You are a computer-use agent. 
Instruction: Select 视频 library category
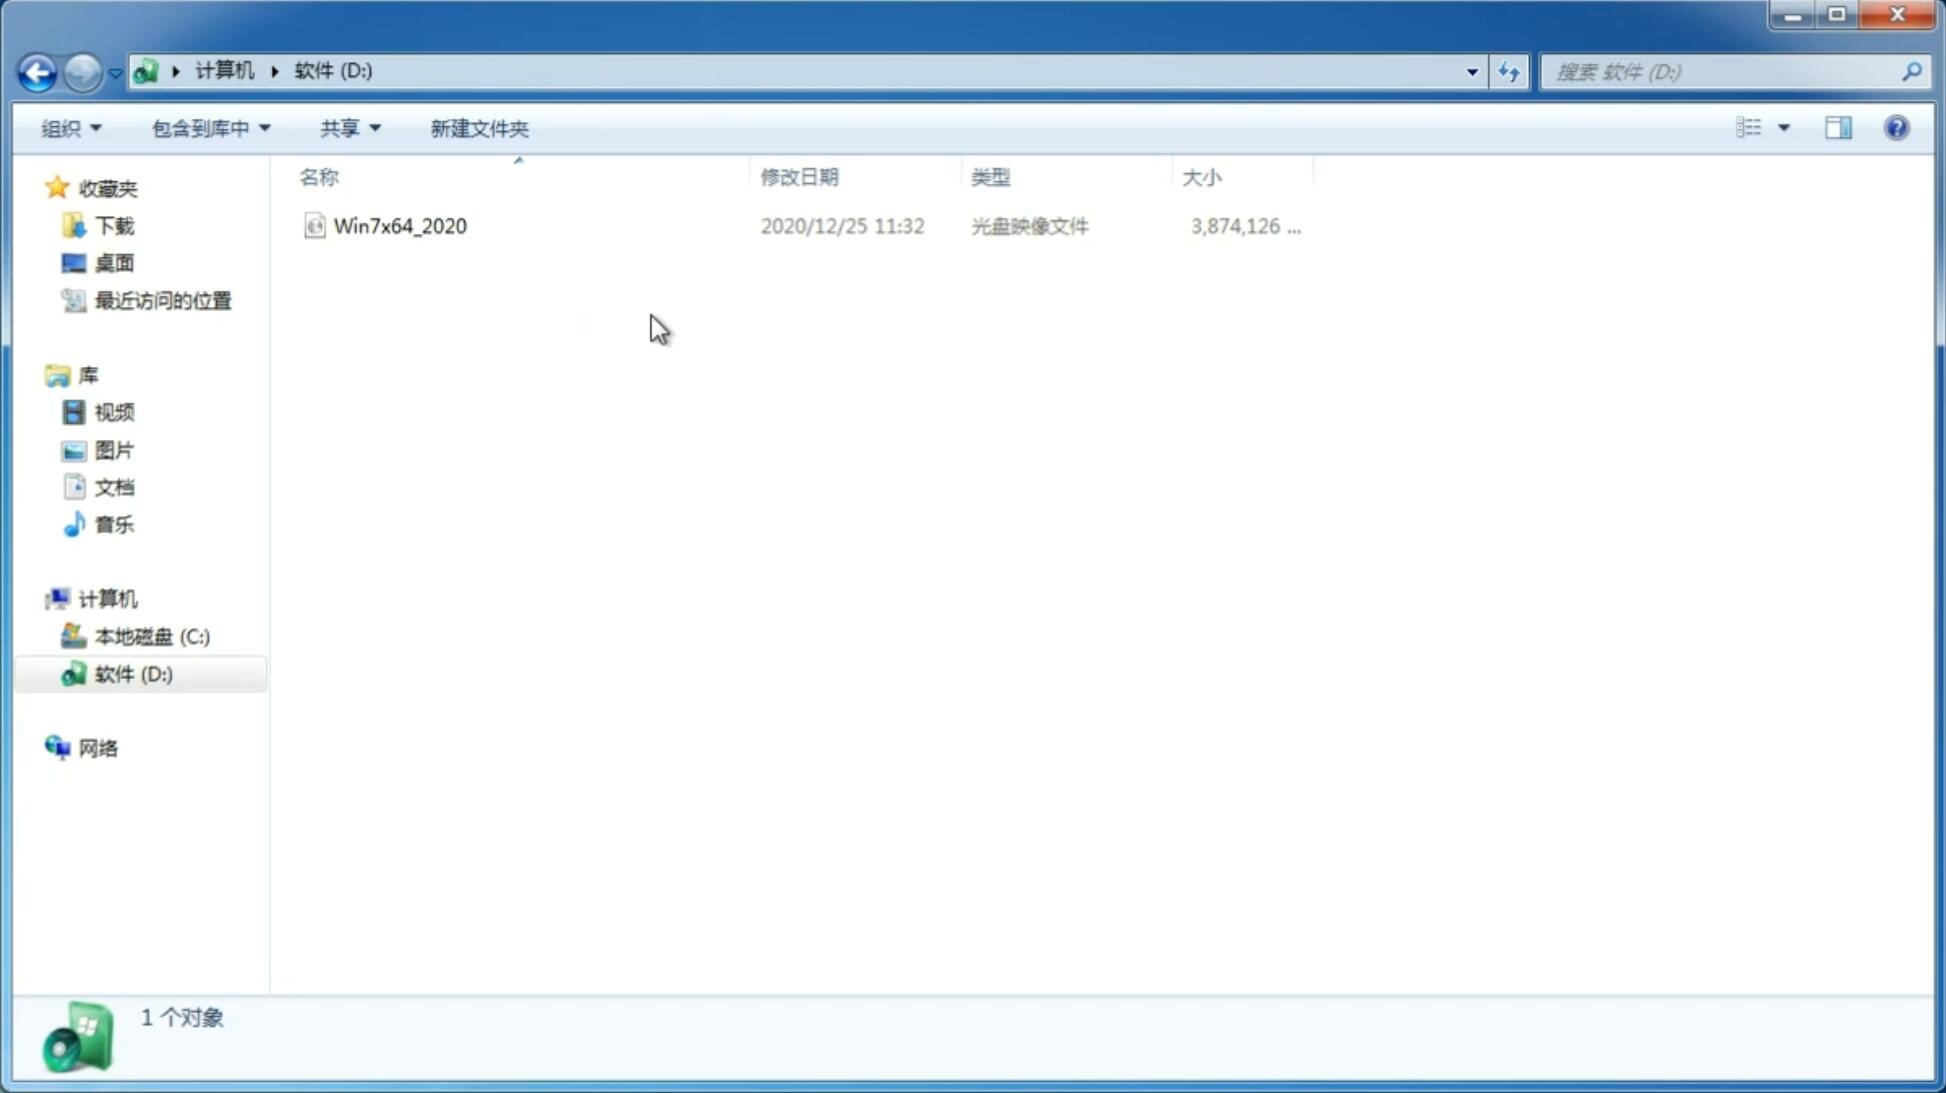click(114, 412)
